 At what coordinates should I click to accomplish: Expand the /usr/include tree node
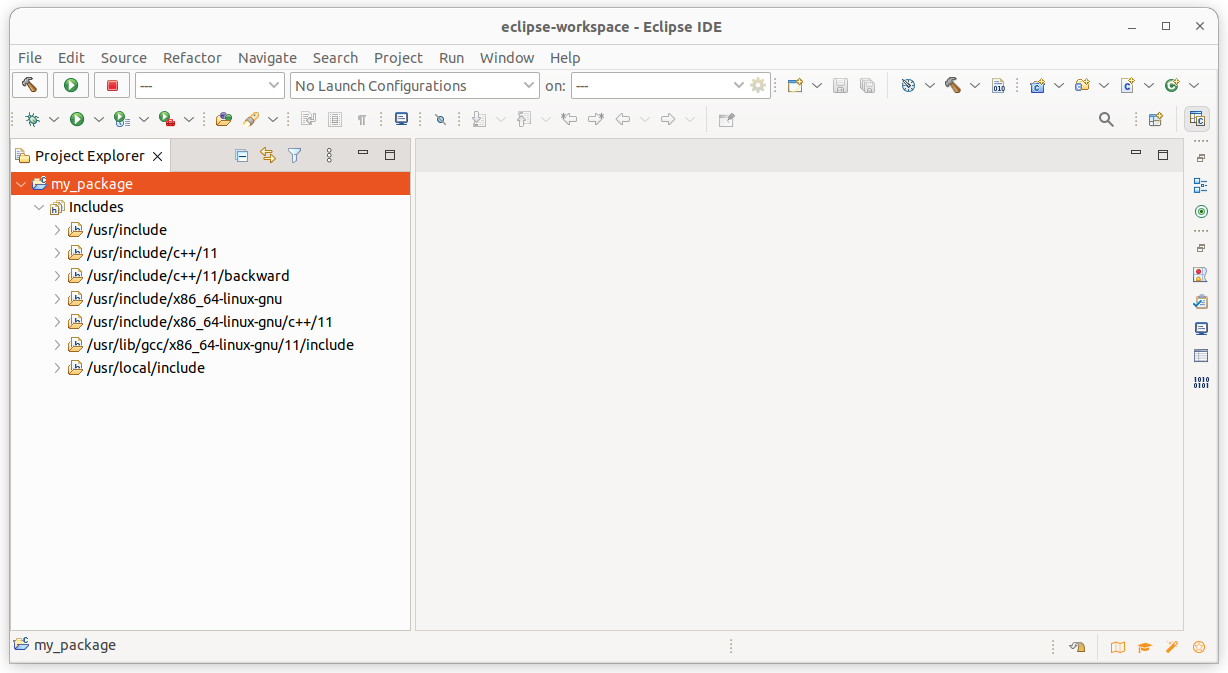(x=58, y=230)
